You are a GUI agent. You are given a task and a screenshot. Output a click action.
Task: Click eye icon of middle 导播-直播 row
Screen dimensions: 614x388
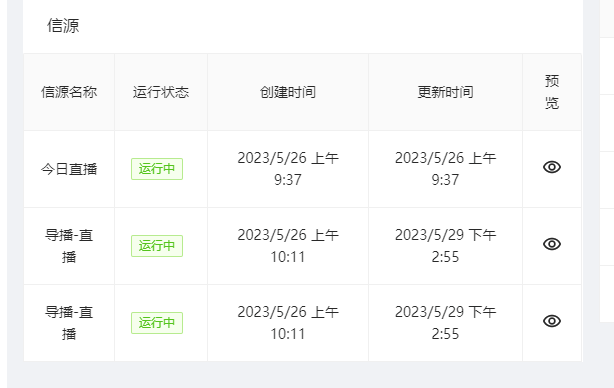pos(552,244)
